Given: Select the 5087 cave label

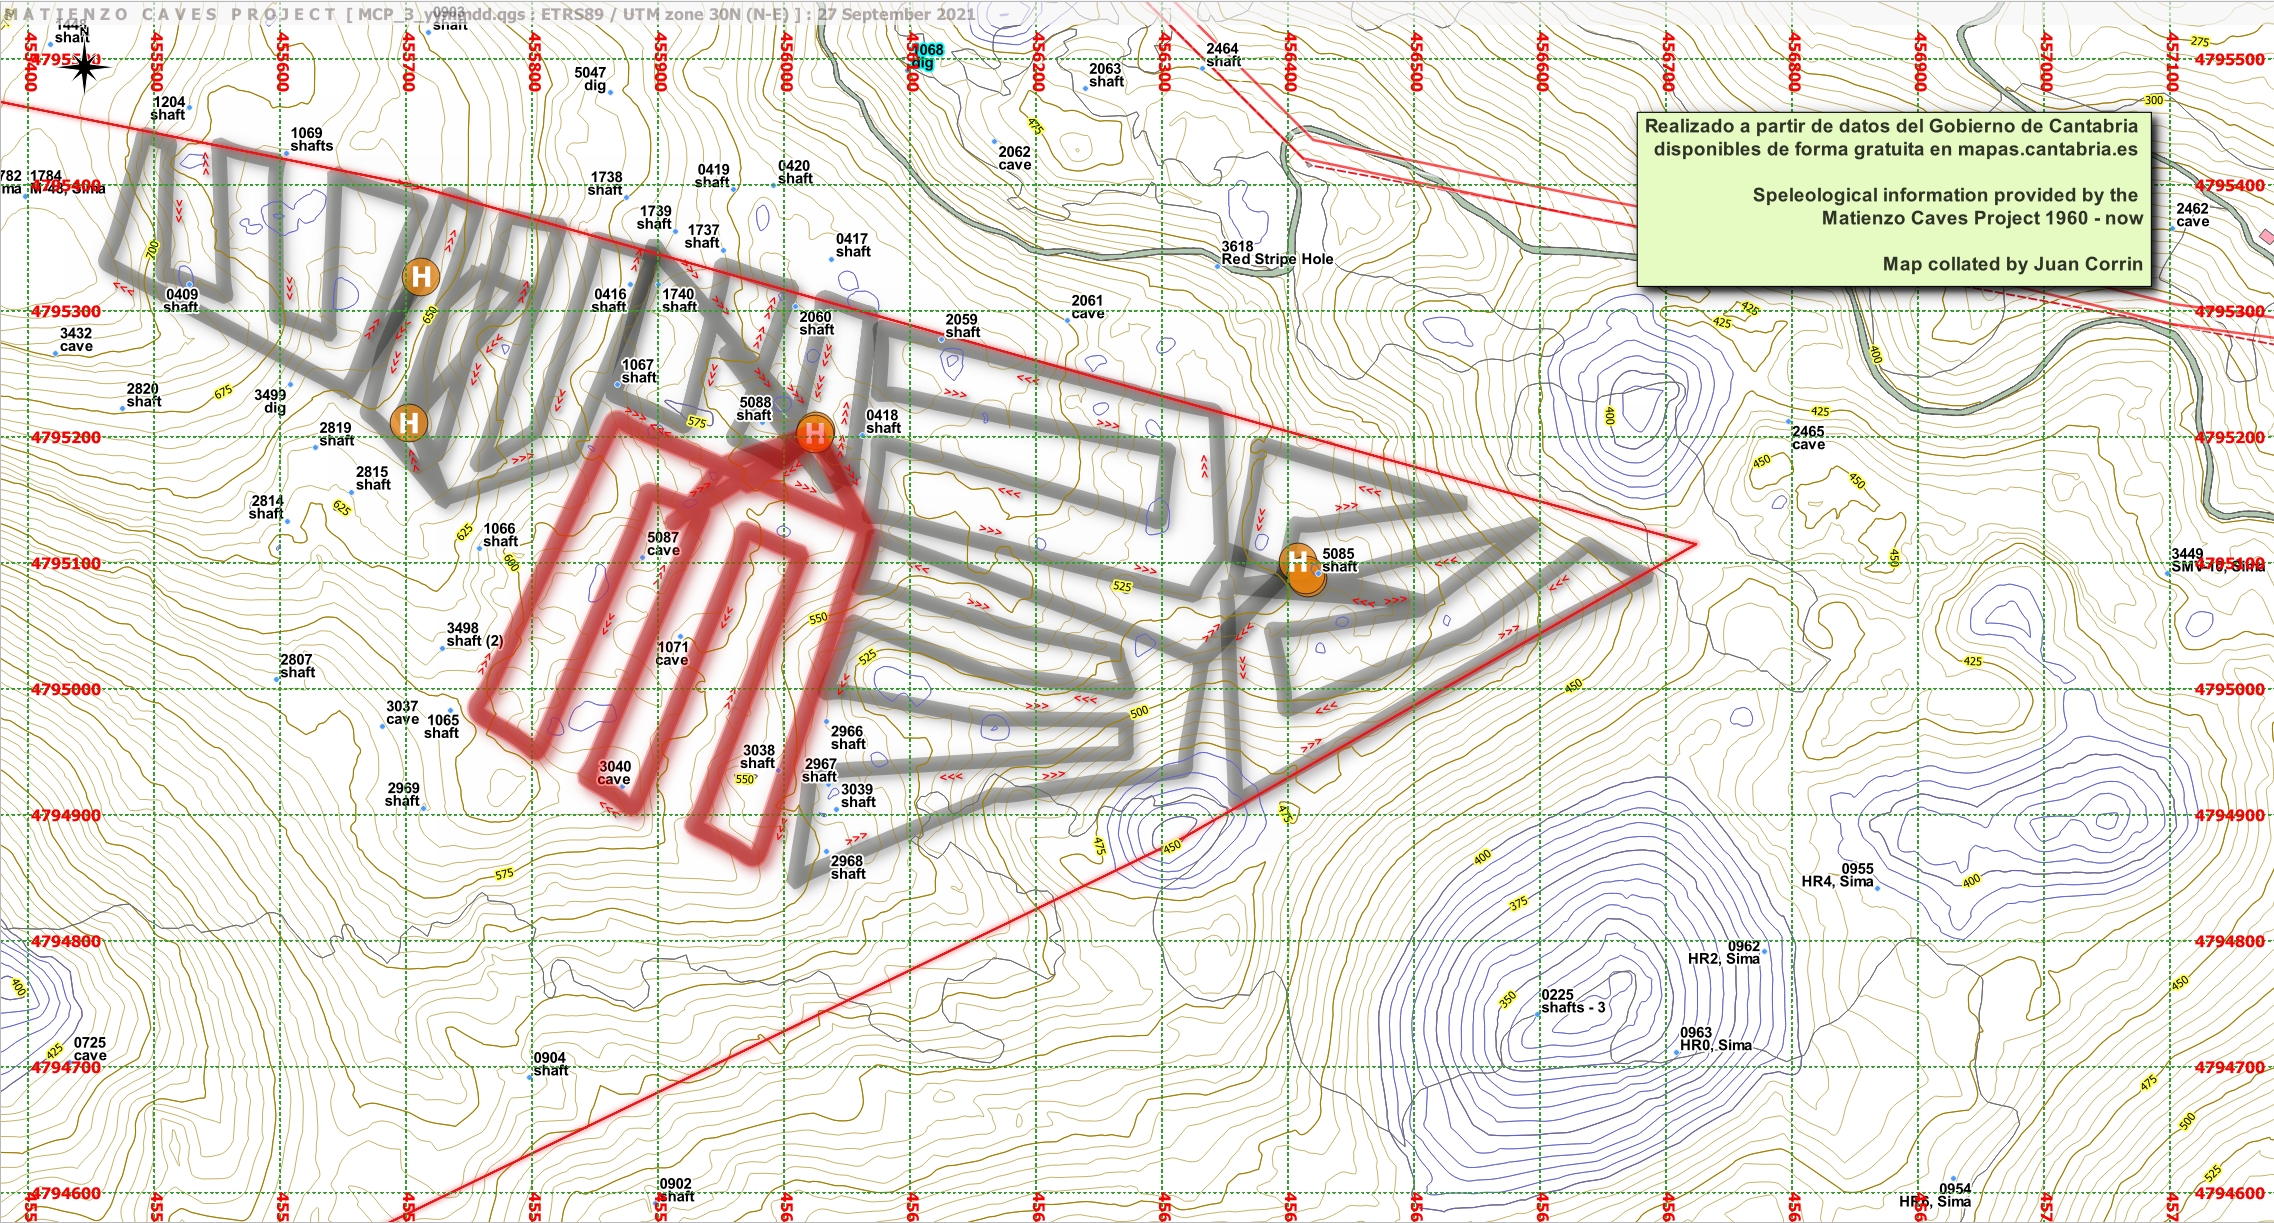Looking at the screenshot, I should coord(663,544).
